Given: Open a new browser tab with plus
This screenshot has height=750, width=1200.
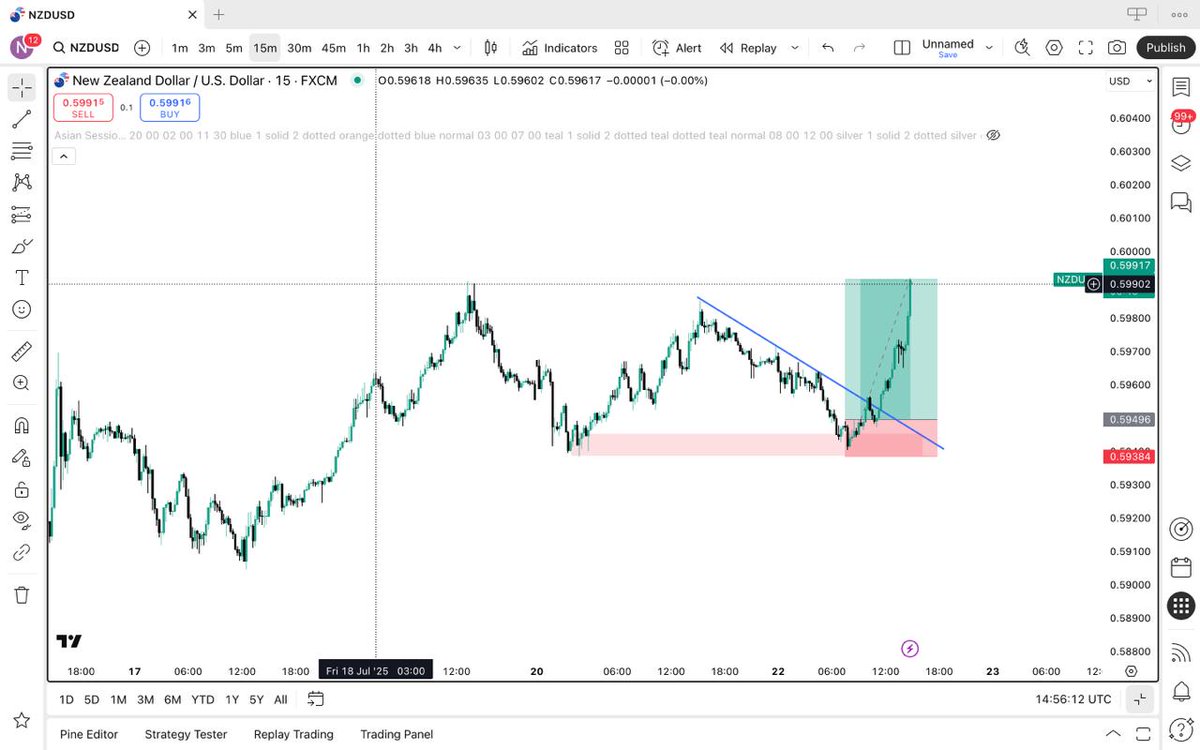Looking at the screenshot, I should pyautogui.click(x=219, y=14).
